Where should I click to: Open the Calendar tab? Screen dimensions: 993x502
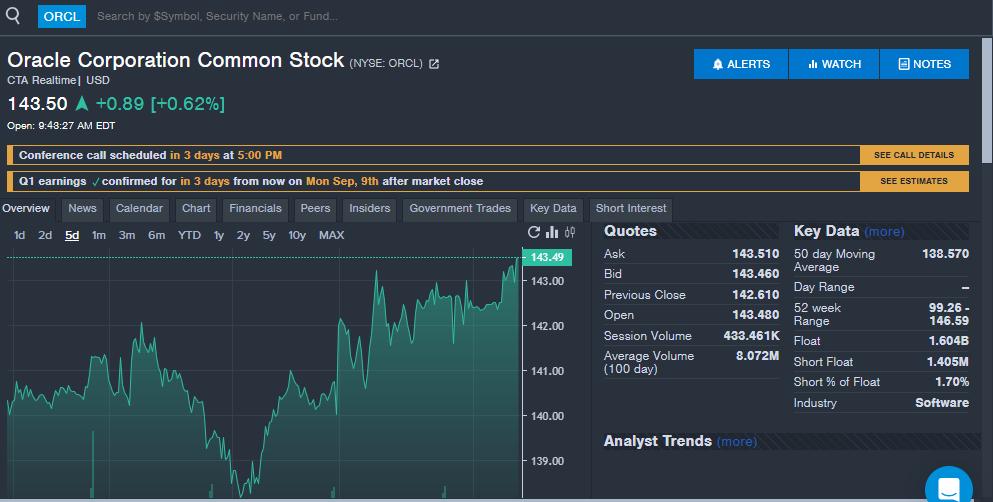coord(139,208)
